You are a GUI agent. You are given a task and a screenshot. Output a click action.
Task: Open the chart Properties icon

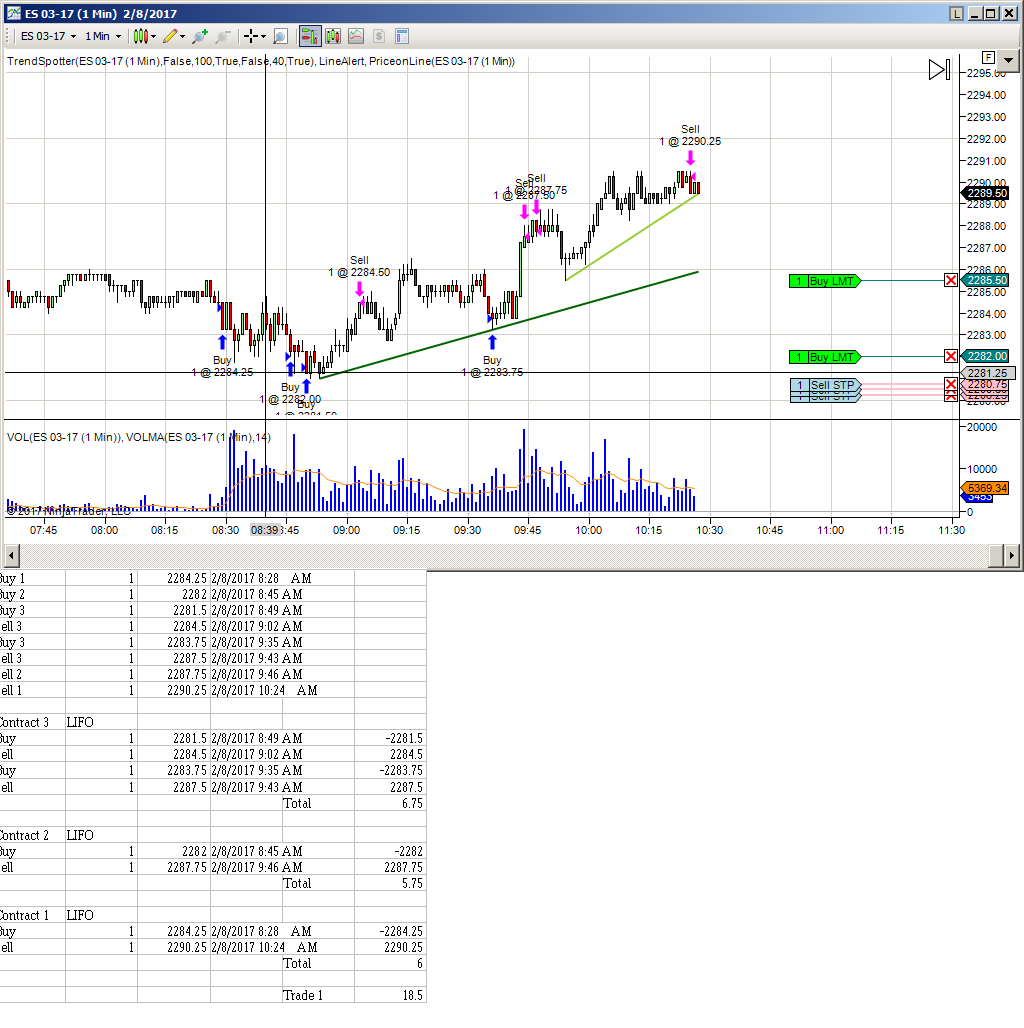click(x=402, y=36)
